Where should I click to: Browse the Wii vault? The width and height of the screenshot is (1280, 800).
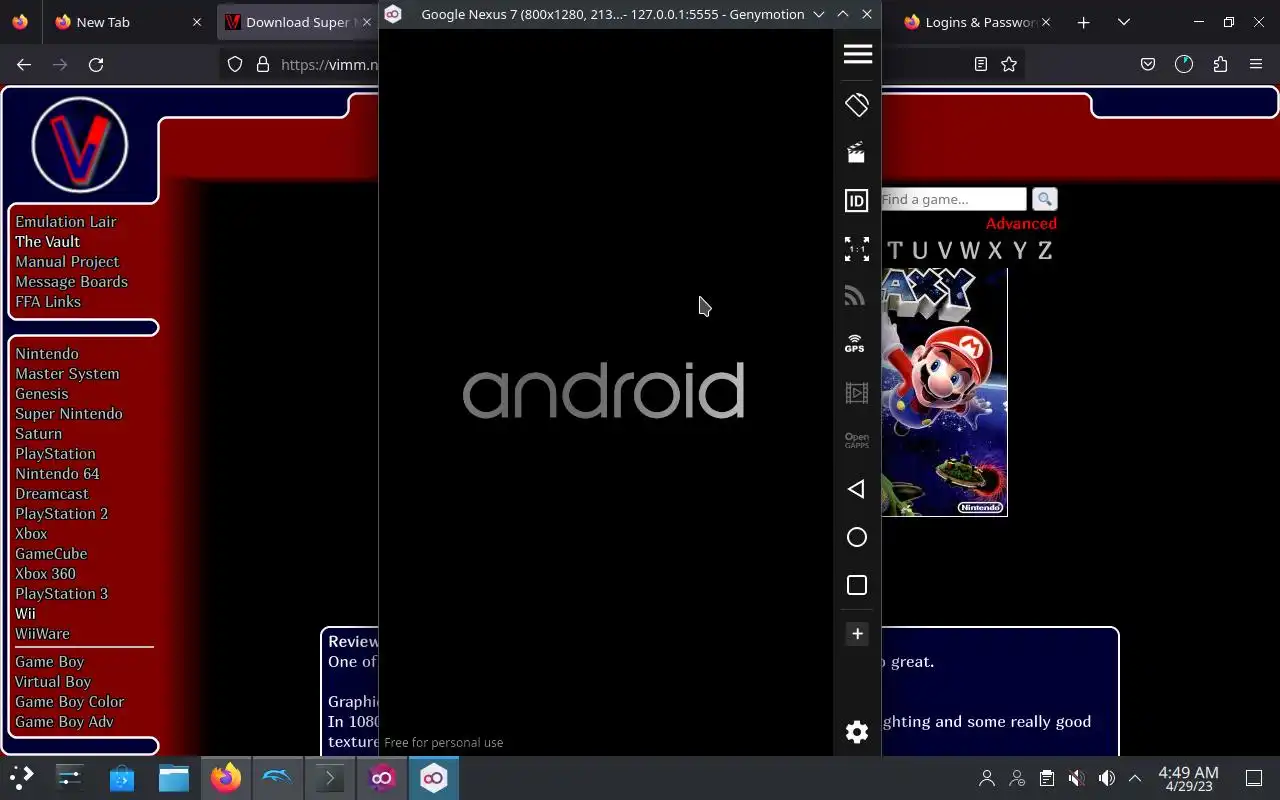(x=25, y=613)
